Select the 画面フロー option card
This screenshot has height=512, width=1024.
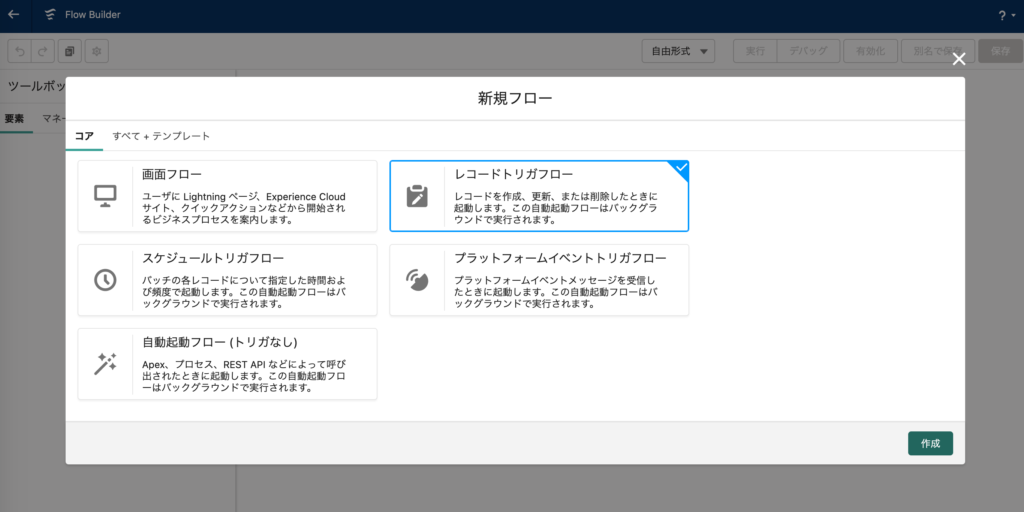[x=227, y=196]
